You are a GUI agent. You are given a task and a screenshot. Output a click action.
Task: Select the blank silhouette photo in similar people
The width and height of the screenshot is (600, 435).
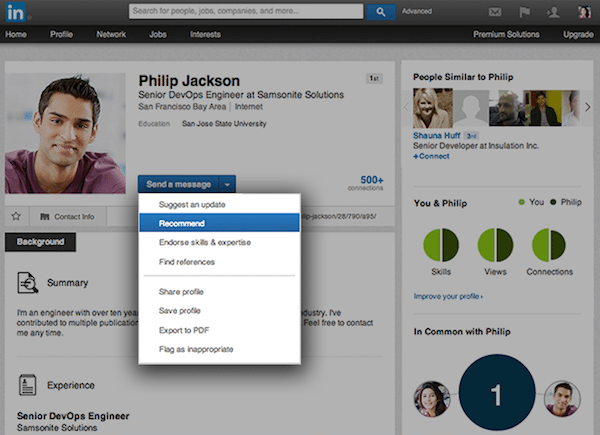click(x=471, y=108)
